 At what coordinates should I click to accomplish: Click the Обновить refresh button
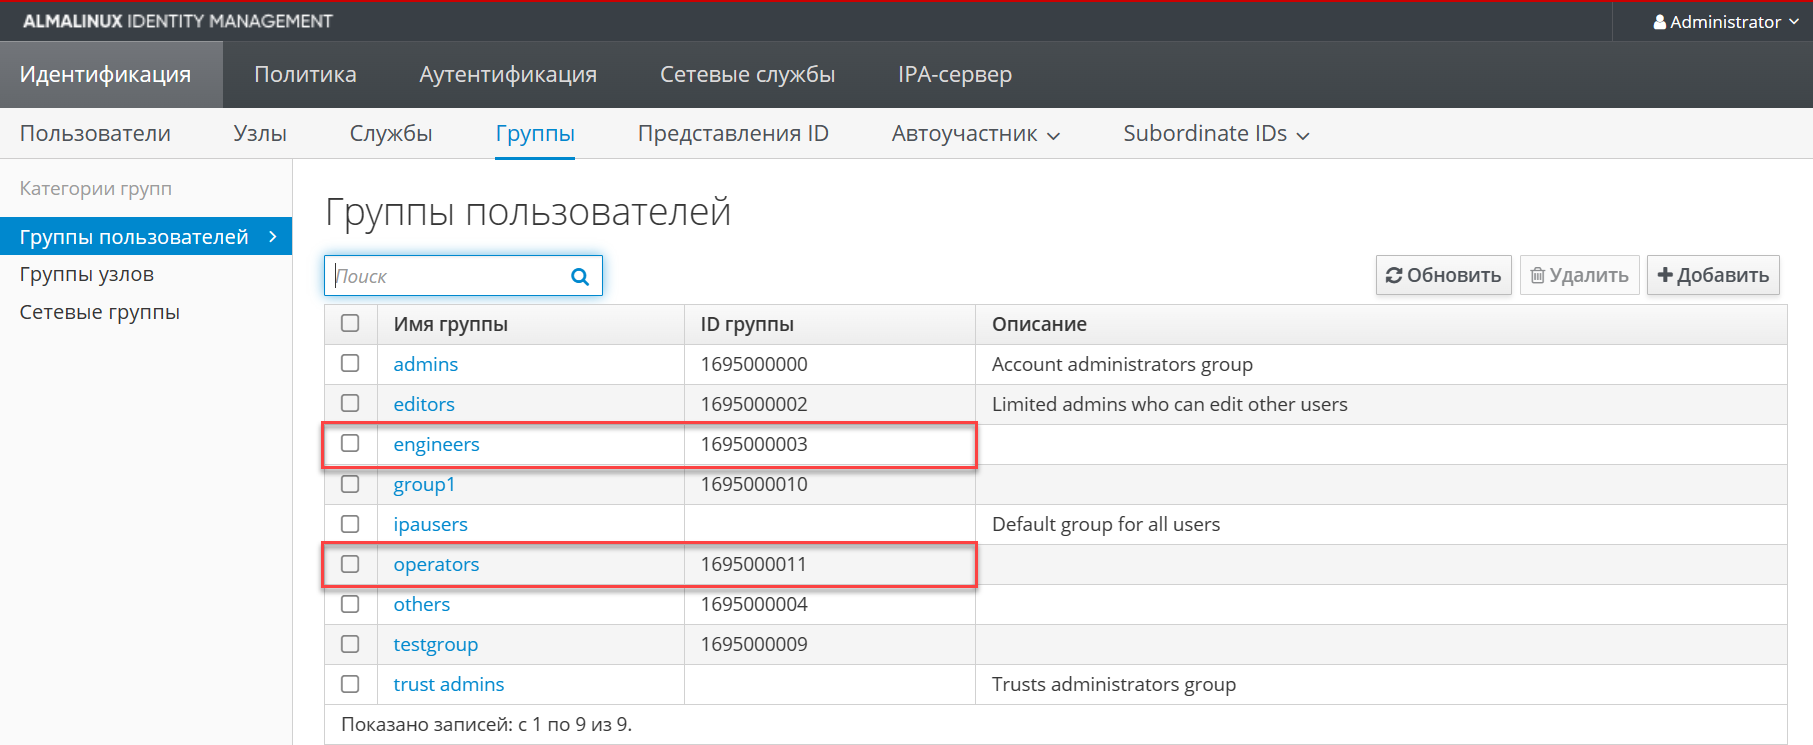pyautogui.click(x=1443, y=275)
